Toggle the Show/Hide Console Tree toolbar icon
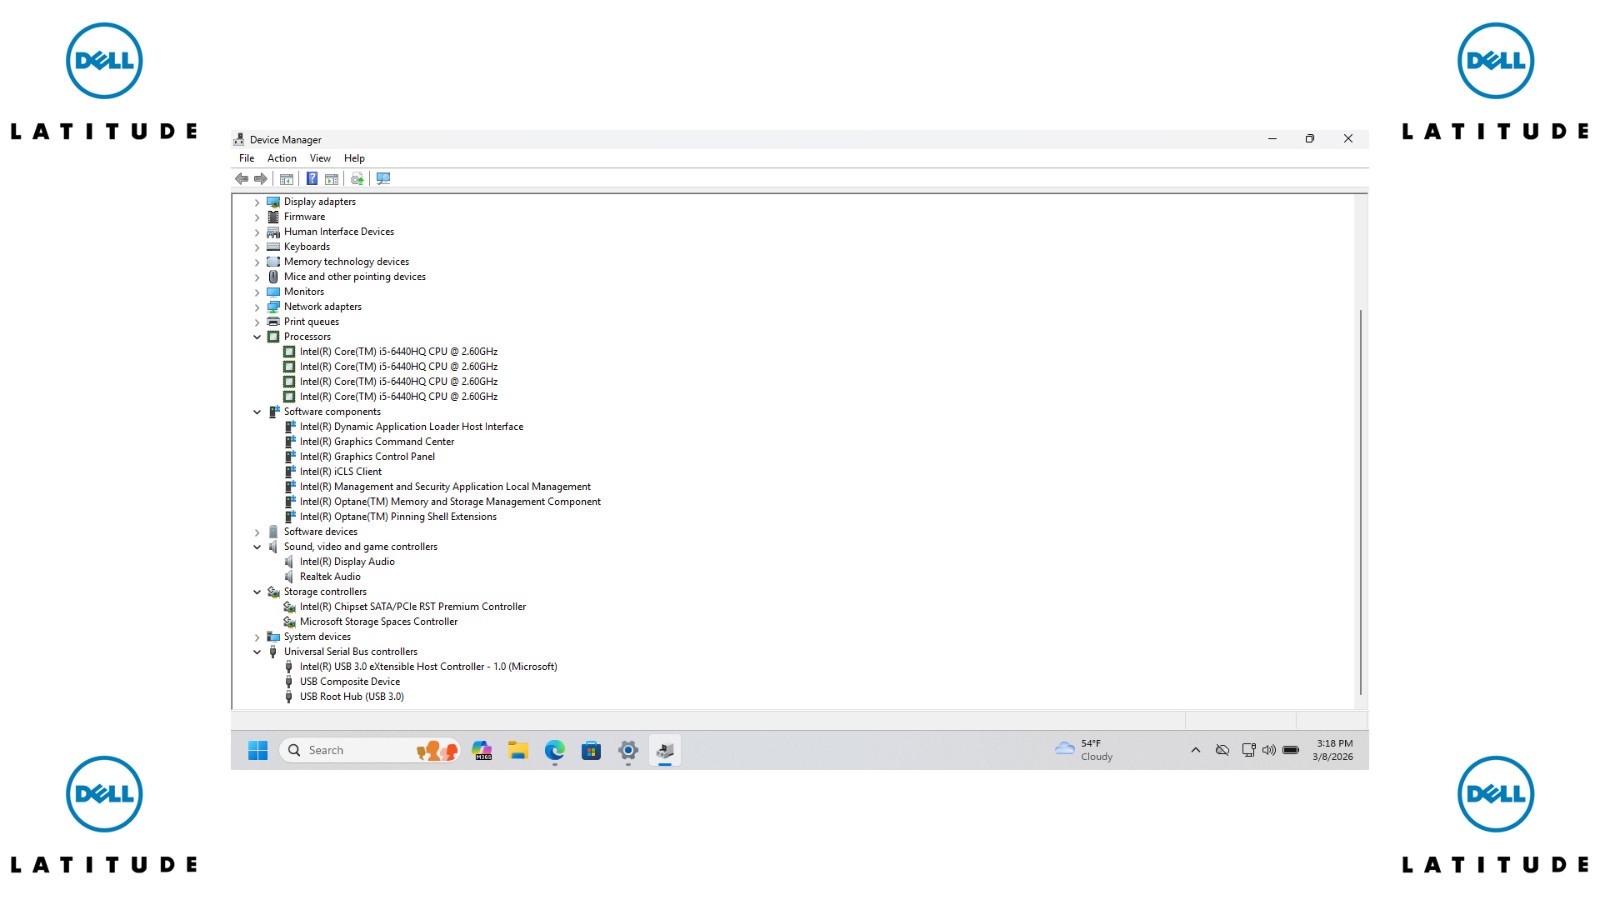The image size is (1600, 900). 286,179
